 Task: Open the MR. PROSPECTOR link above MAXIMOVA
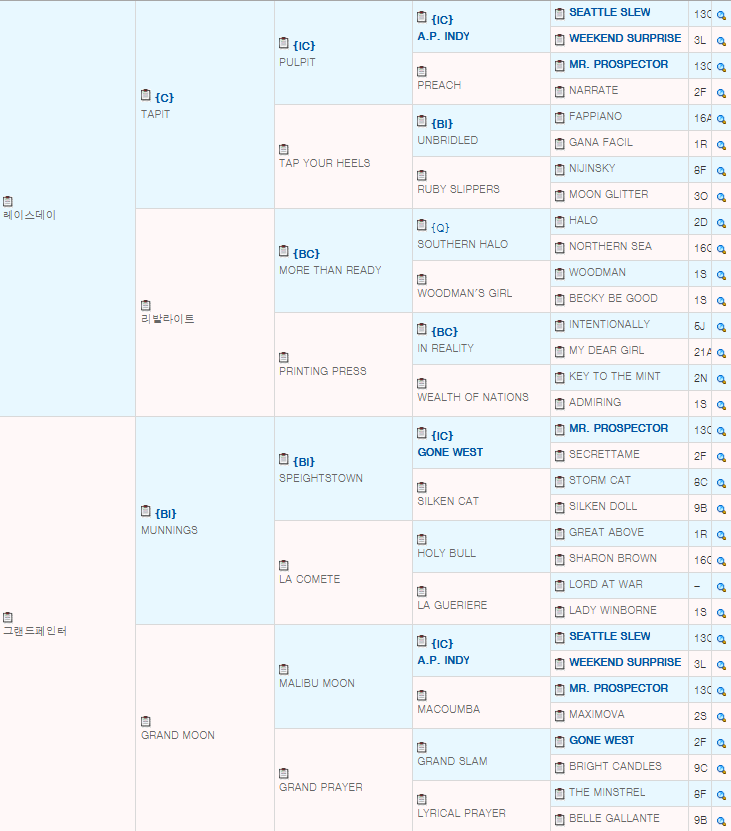pos(619,688)
